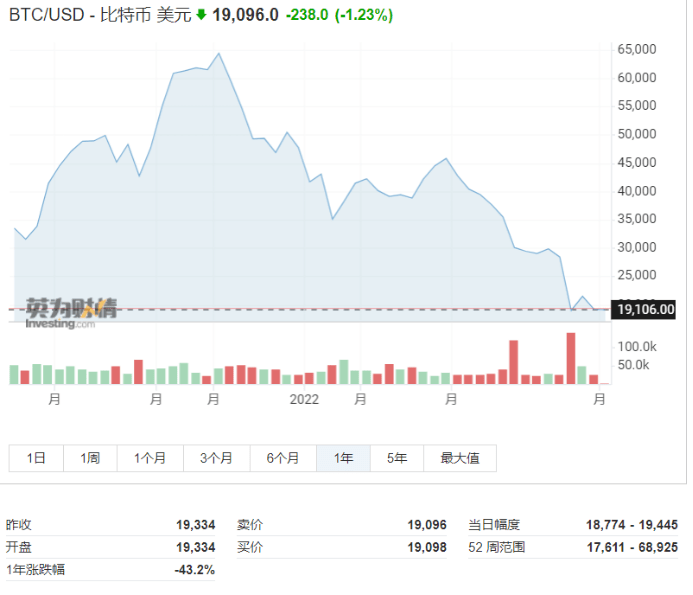Click the chart line's highest peak

[219, 54]
